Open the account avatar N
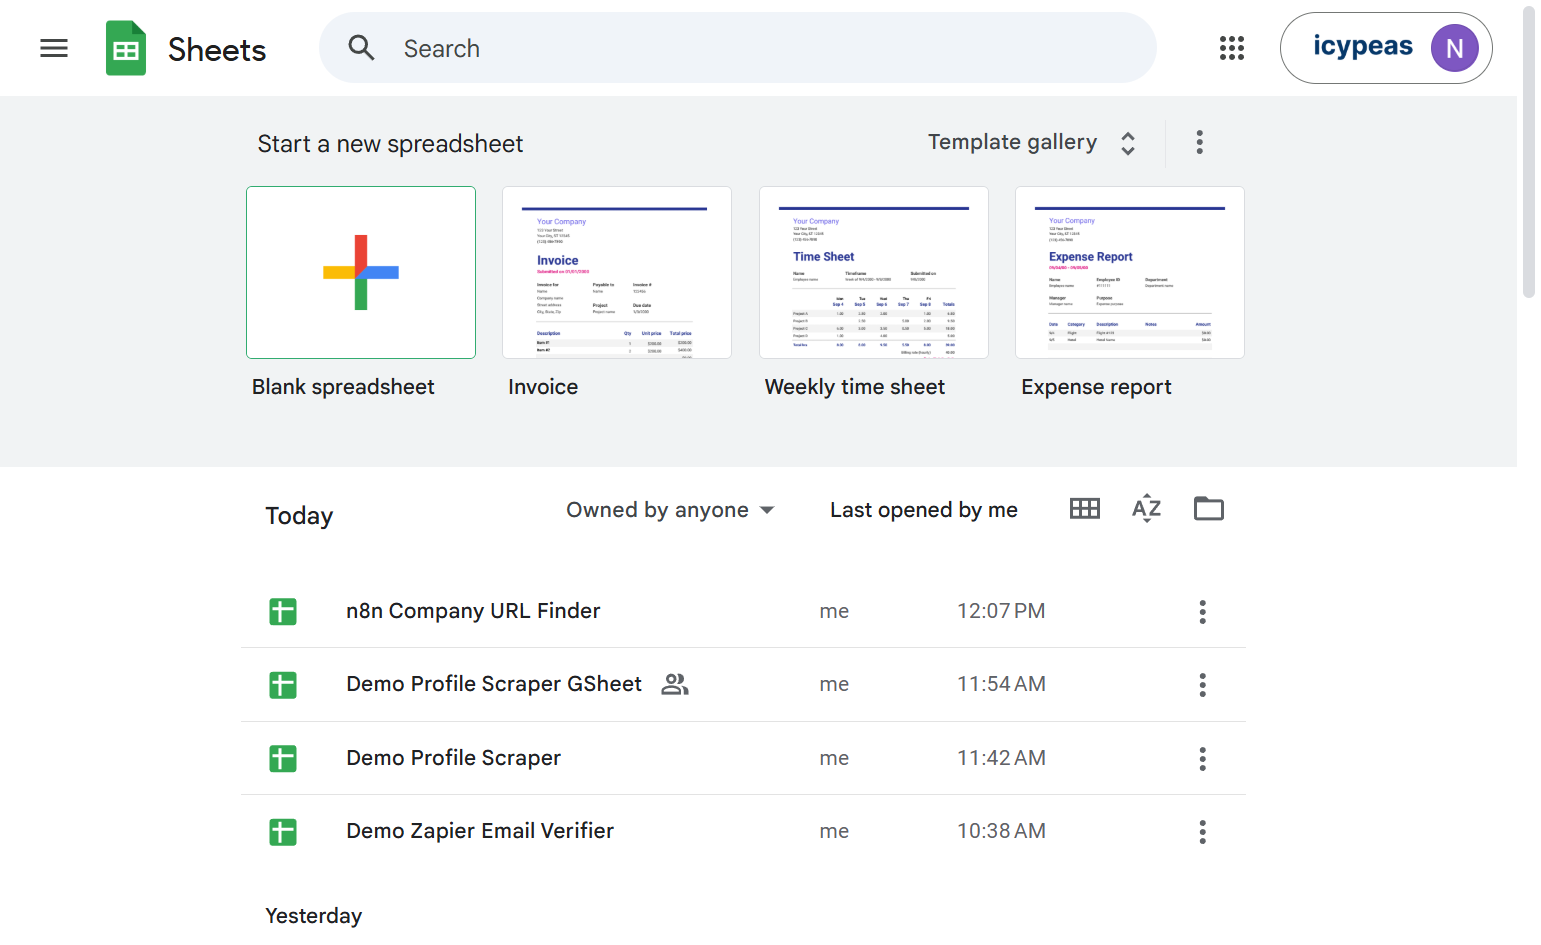The image size is (1541, 945). [x=1454, y=48]
